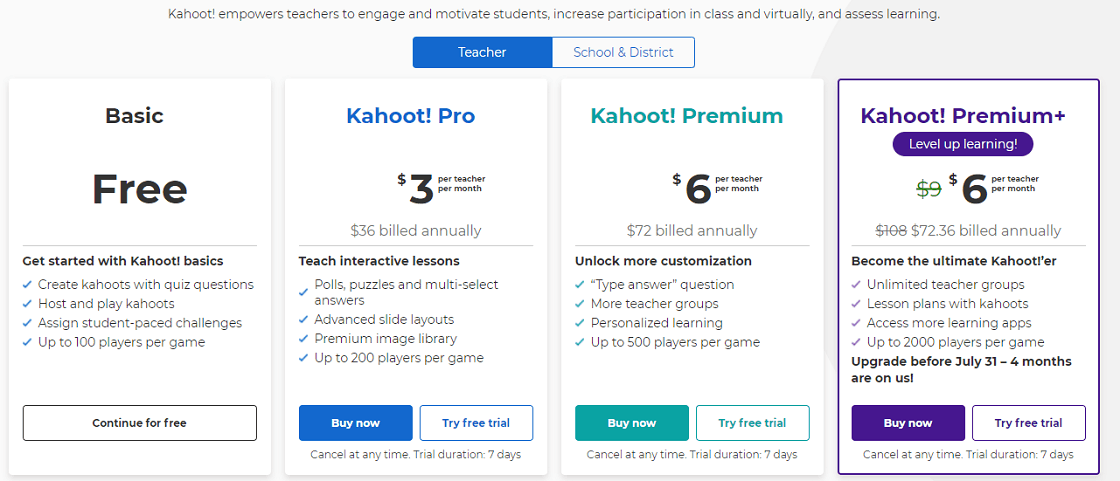Click the Level up learning! badge
Screen dimensions: 1120x481
click(963, 144)
